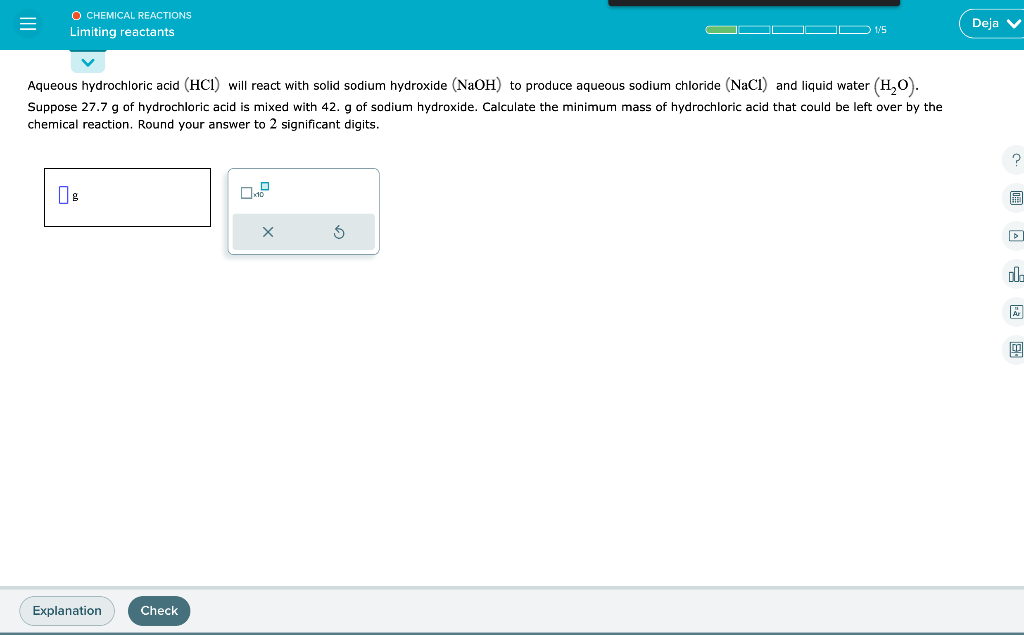Viewport: 1024px width, 635px height.
Task: Open the calculator tool icon
Action: pyautogui.click(x=1015, y=198)
